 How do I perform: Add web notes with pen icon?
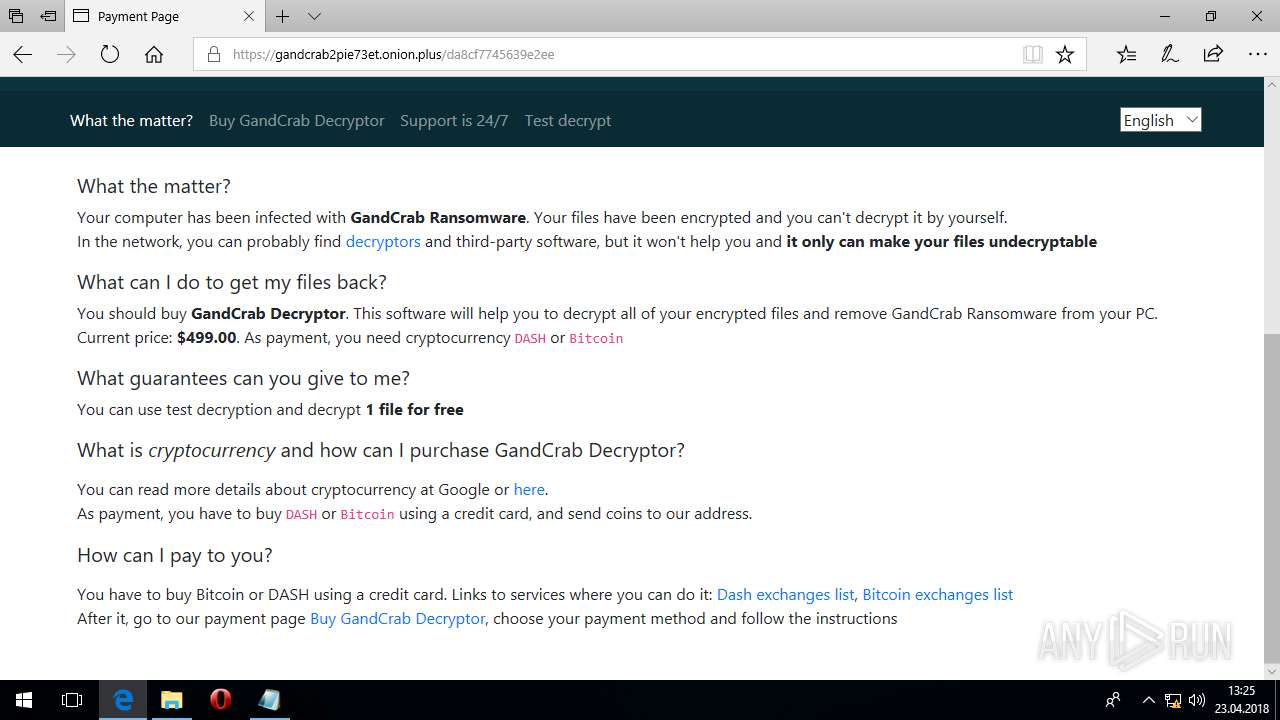[1170, 55]
